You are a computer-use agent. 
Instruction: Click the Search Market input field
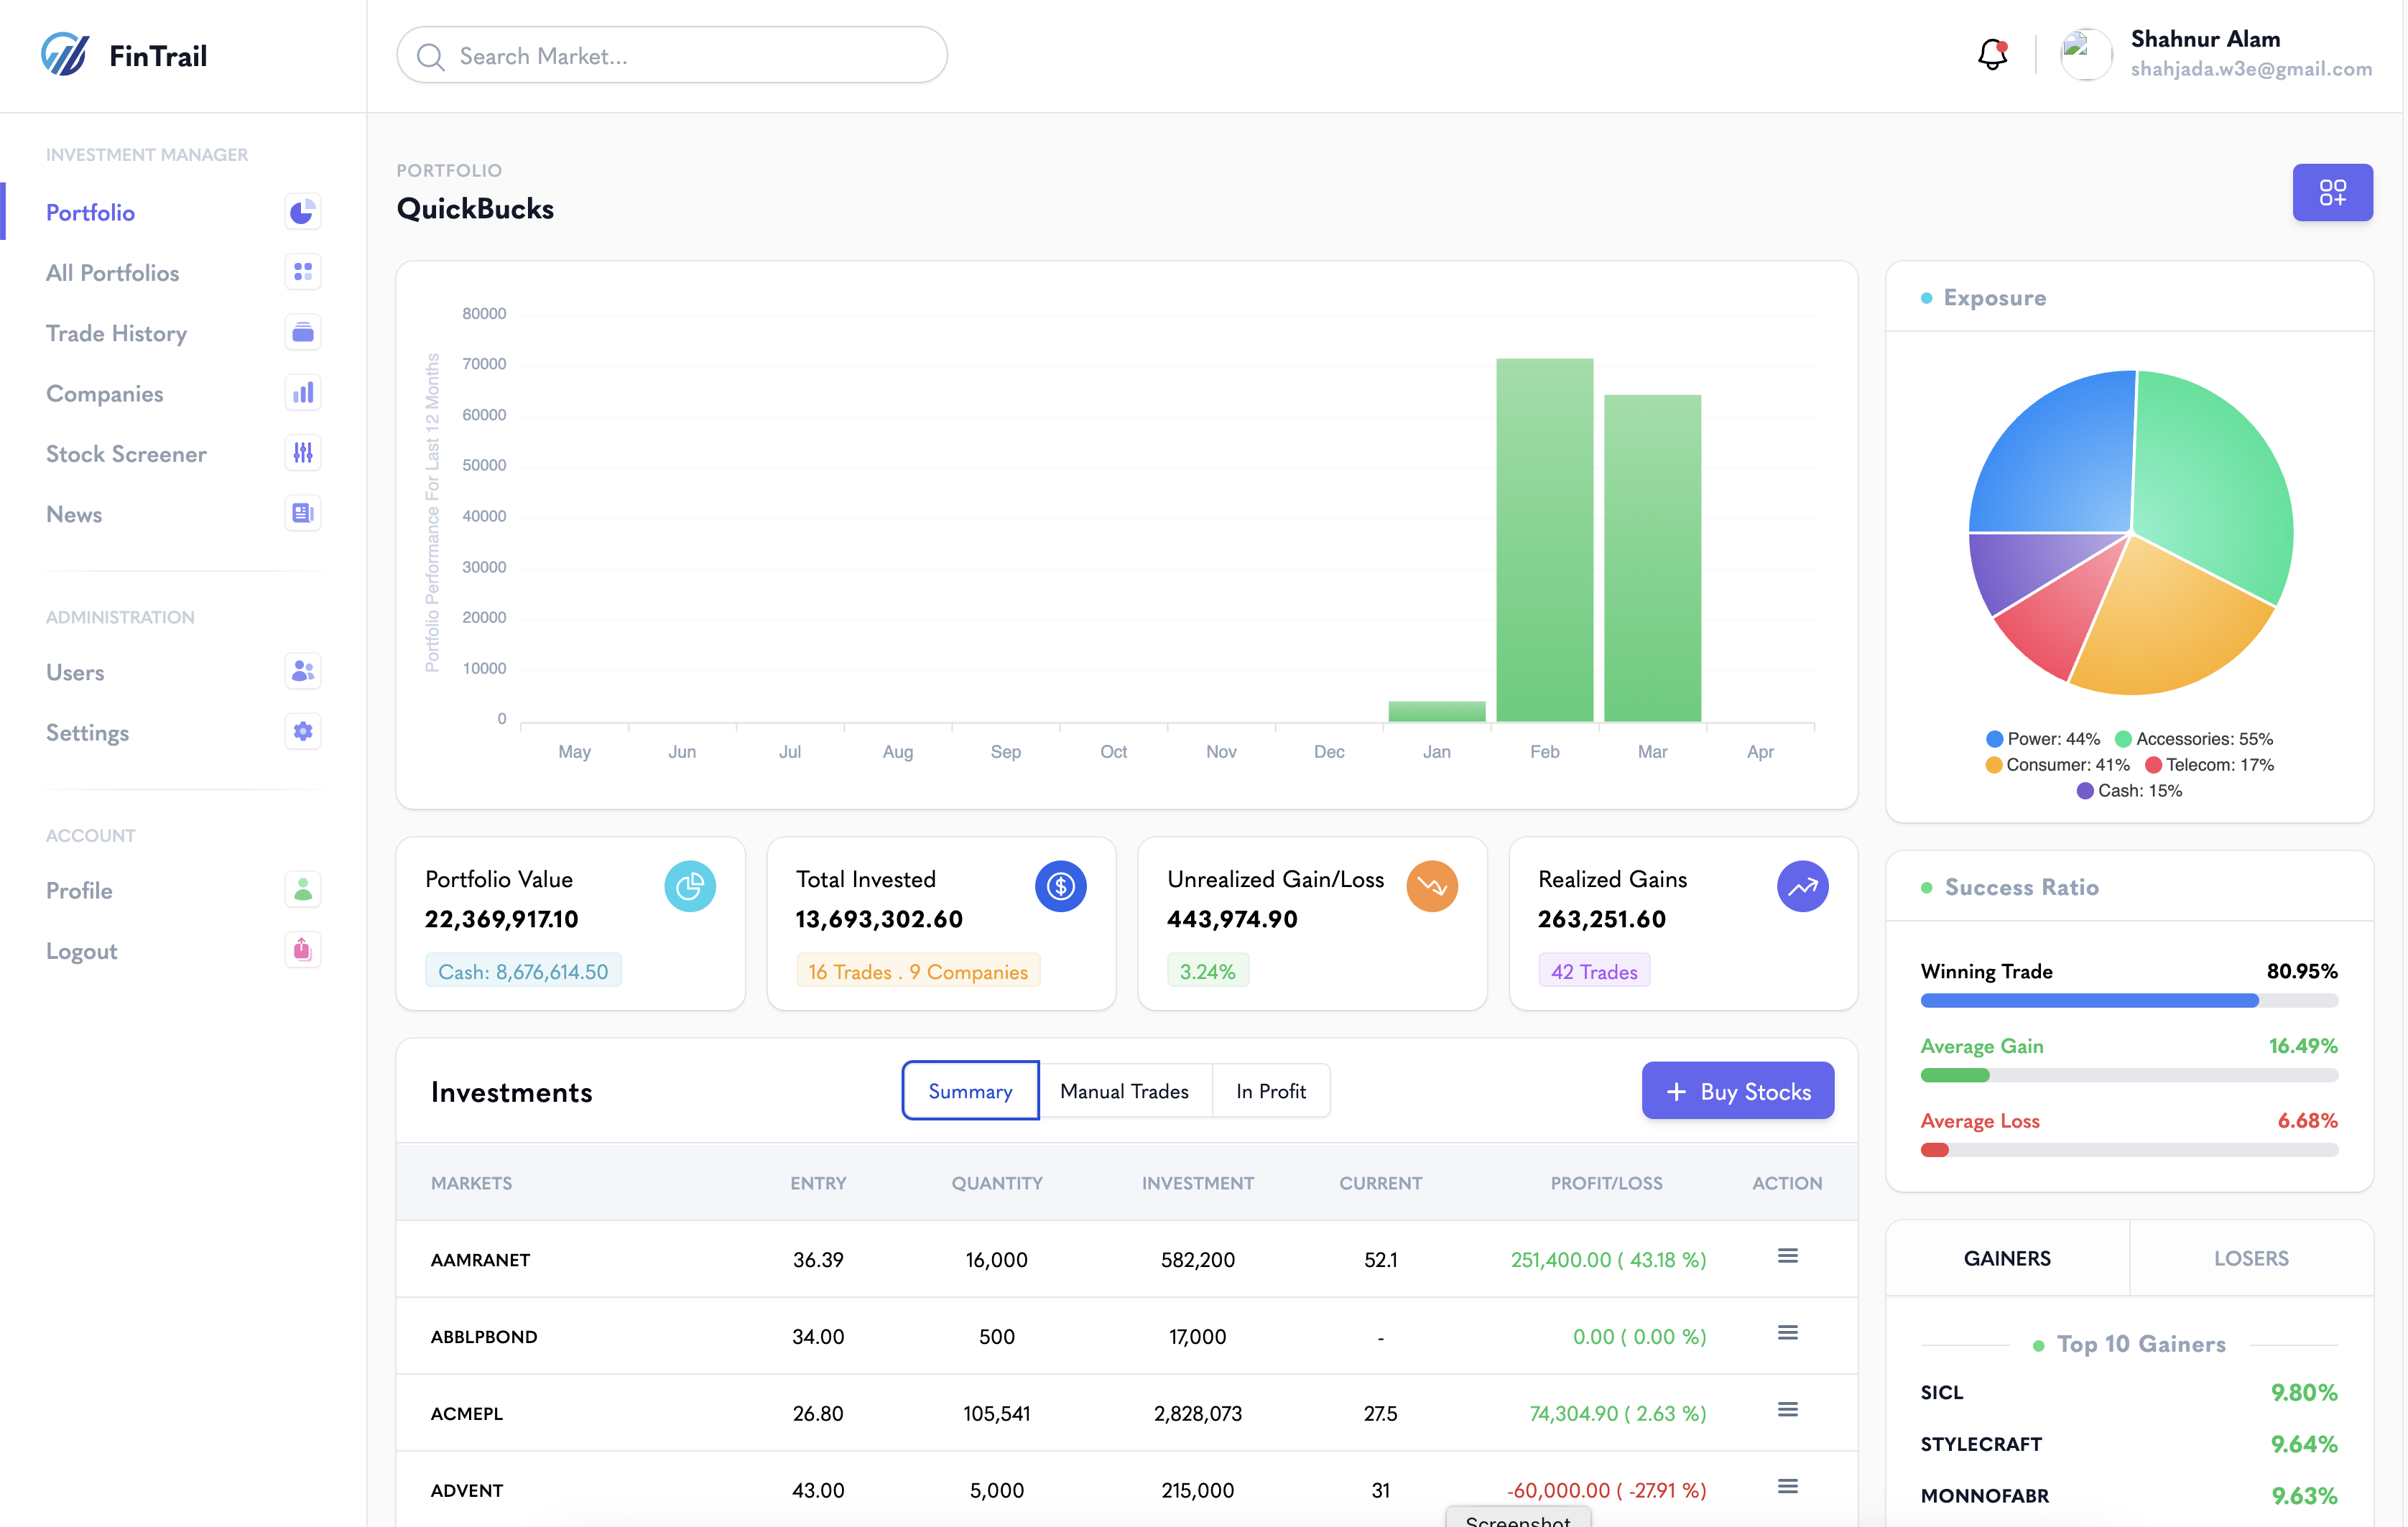[x=672, y=56]
